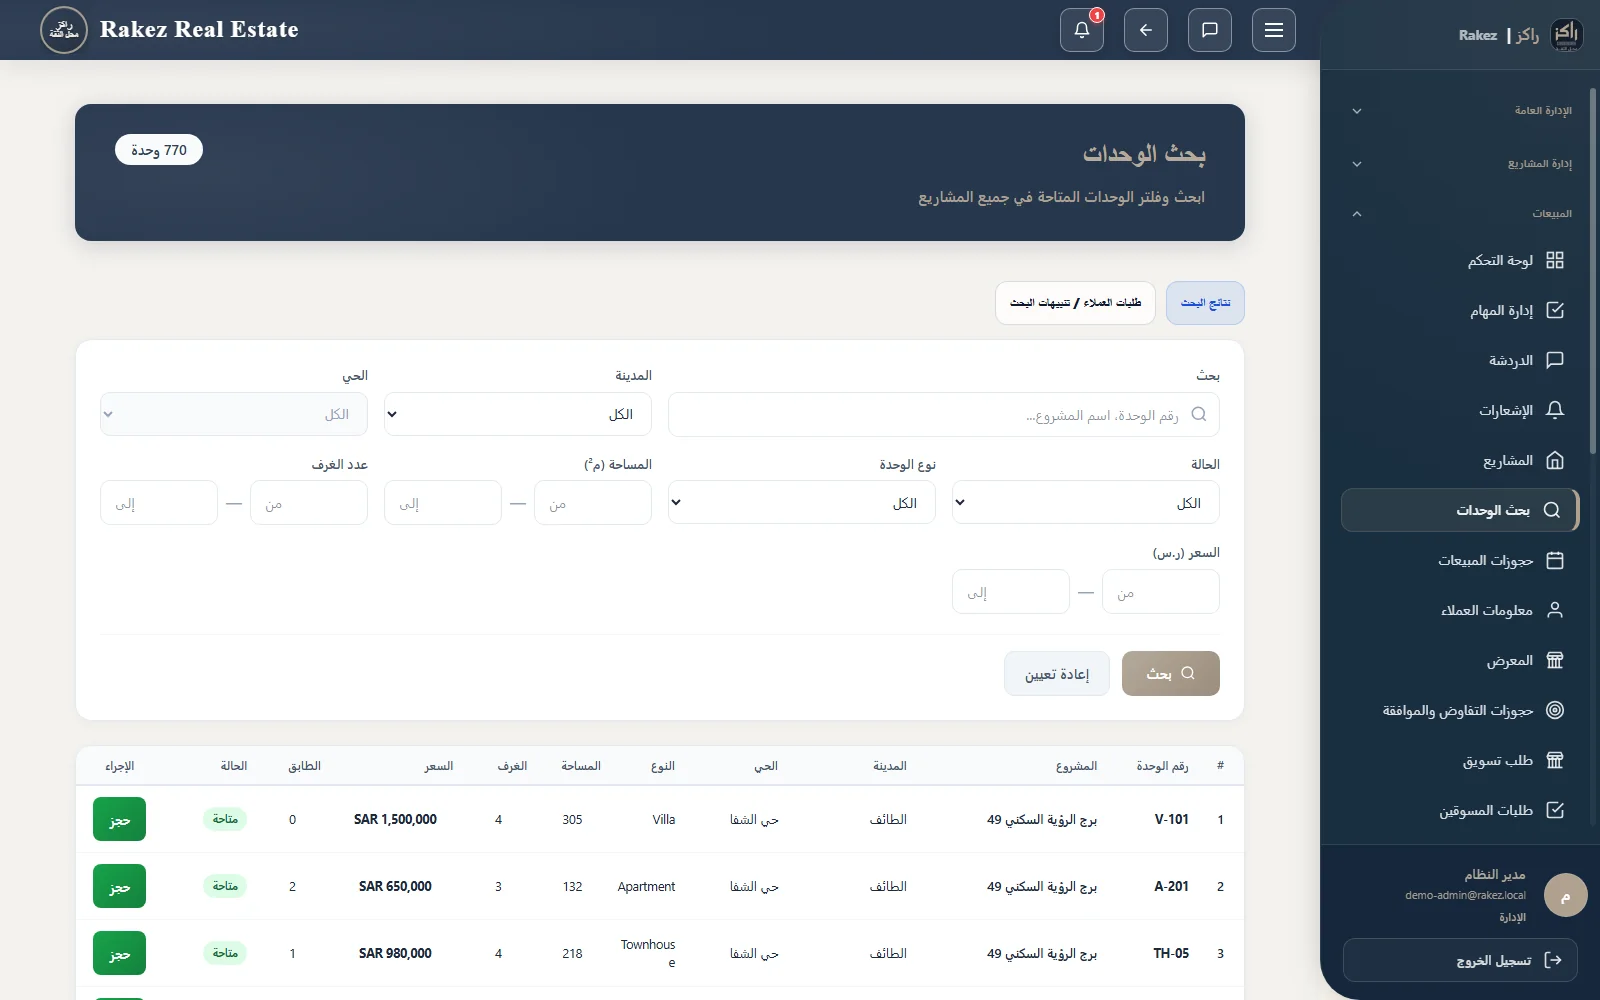Open حجوزات التفاوض والموافقة item
The height and width of the screenshot is (1000, 1600).
click(1460, 710)
